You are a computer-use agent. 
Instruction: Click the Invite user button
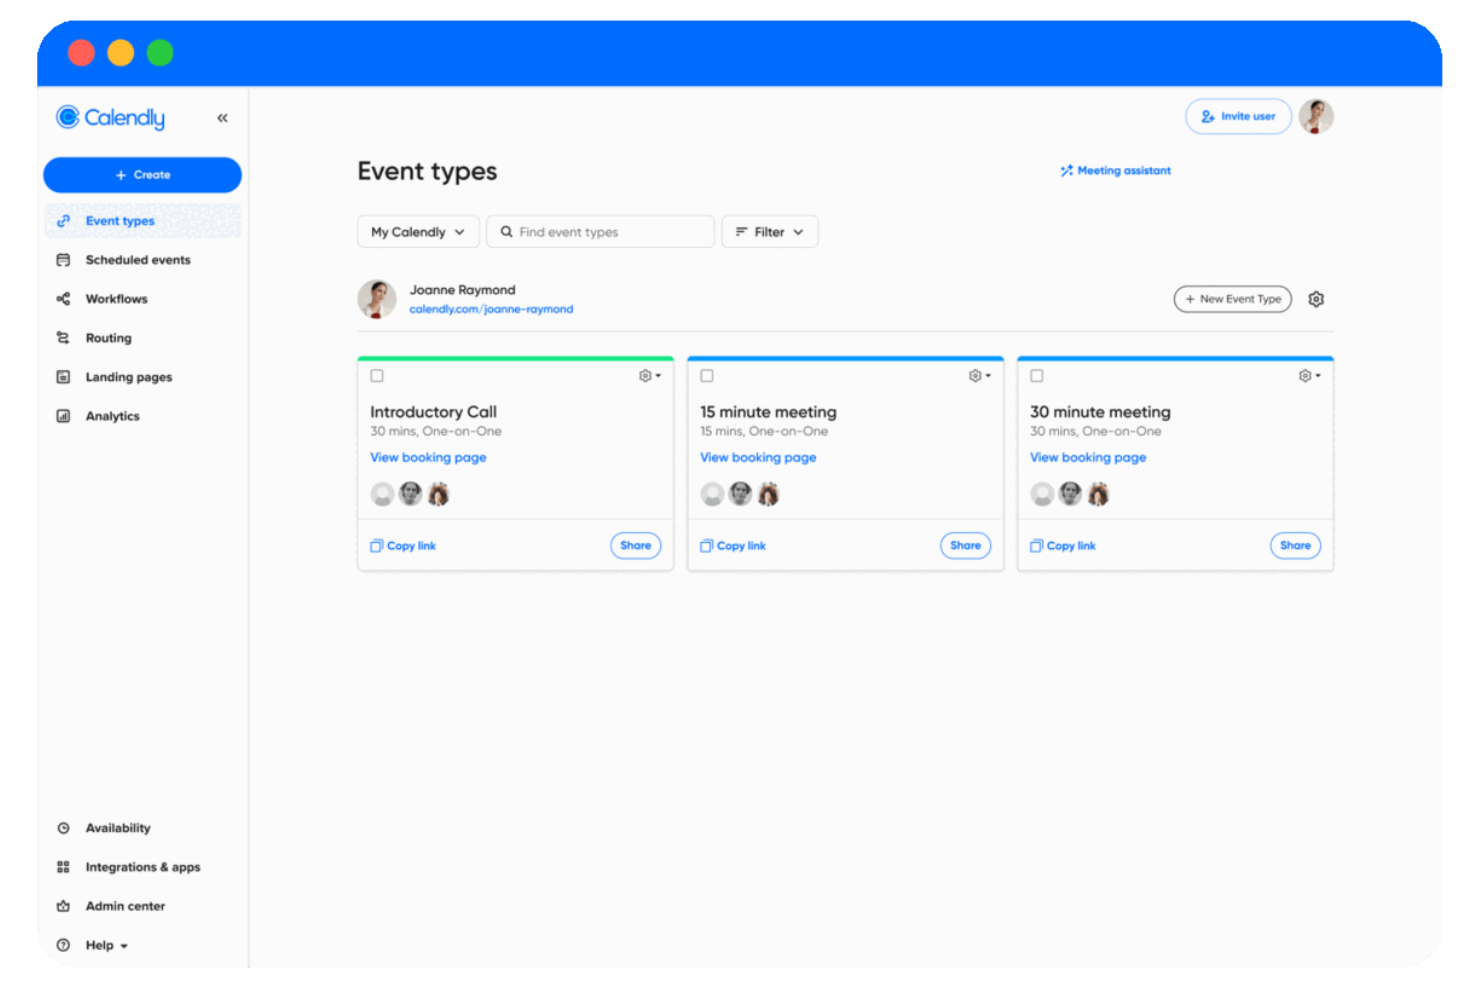coord(1238,116)
